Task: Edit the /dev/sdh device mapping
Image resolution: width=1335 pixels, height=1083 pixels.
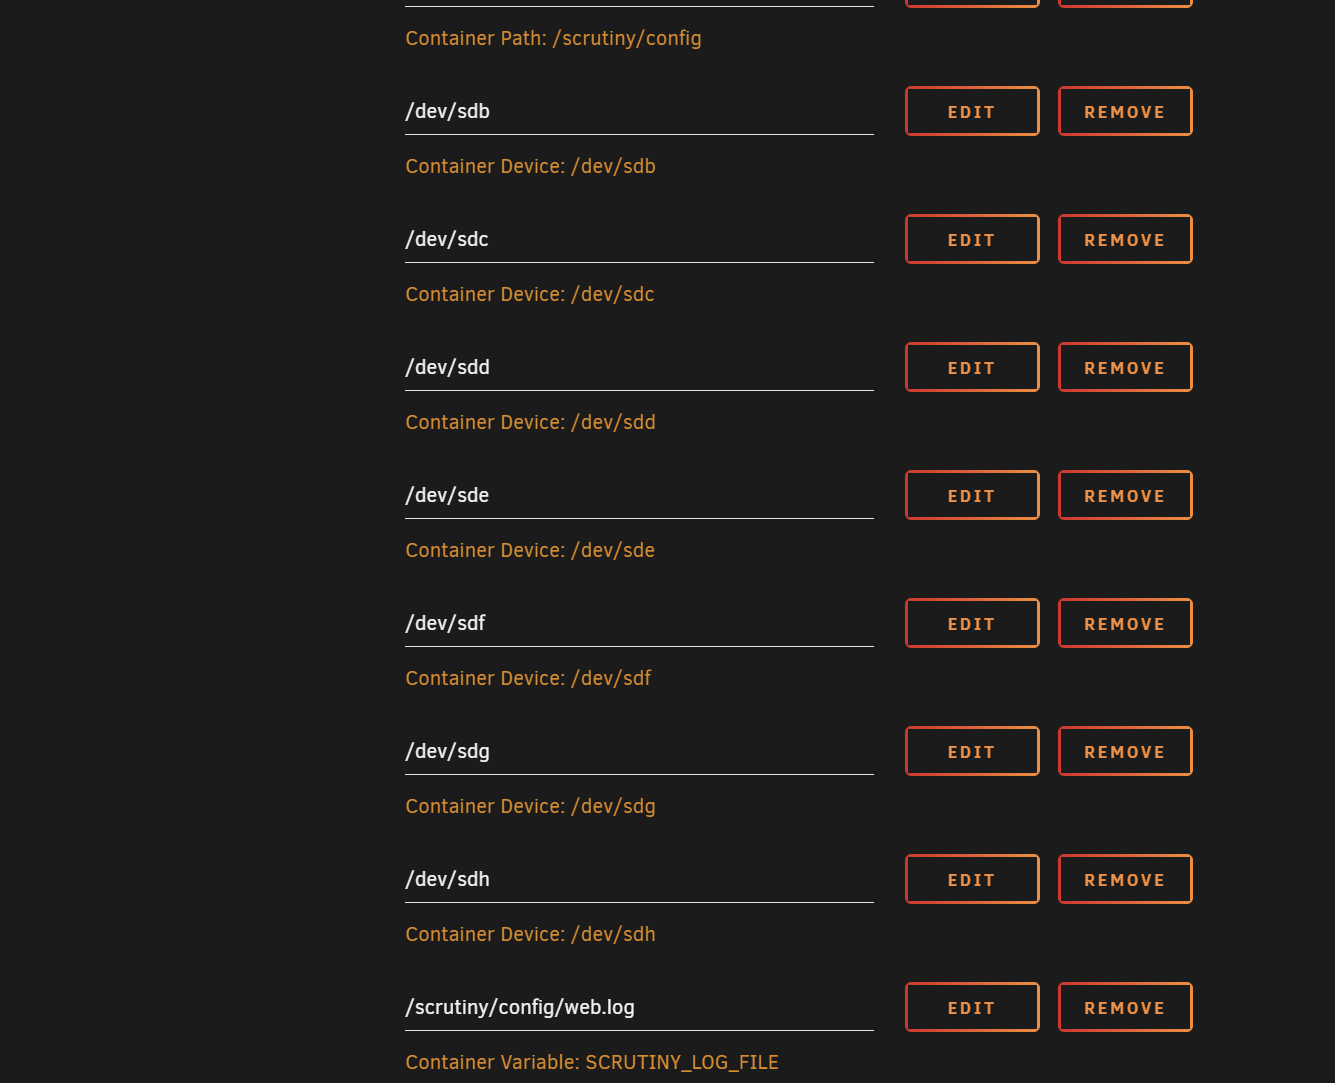Action: [x=971, y=879]
